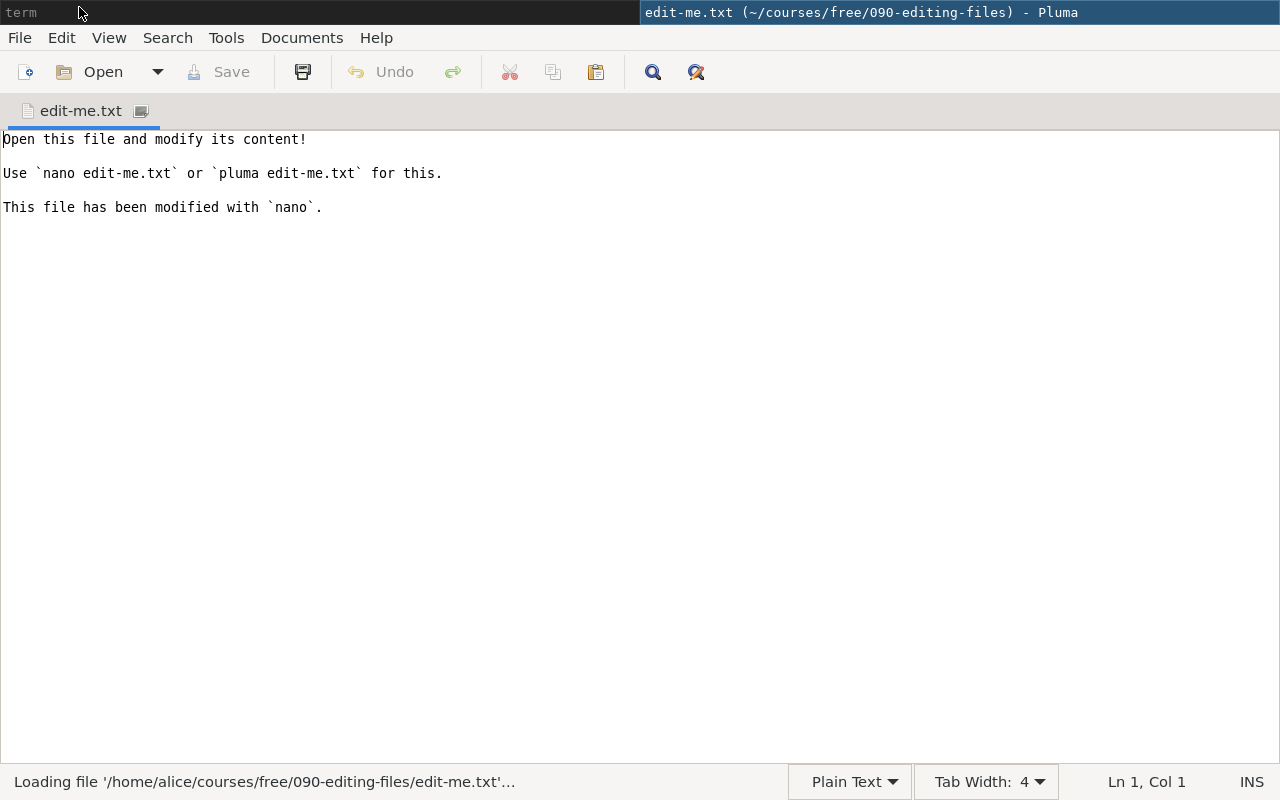The width and height of the screenshot is (1280, 800).
Task: Open the Search menu
Action: pyautogui.click(x=168, y=38)
